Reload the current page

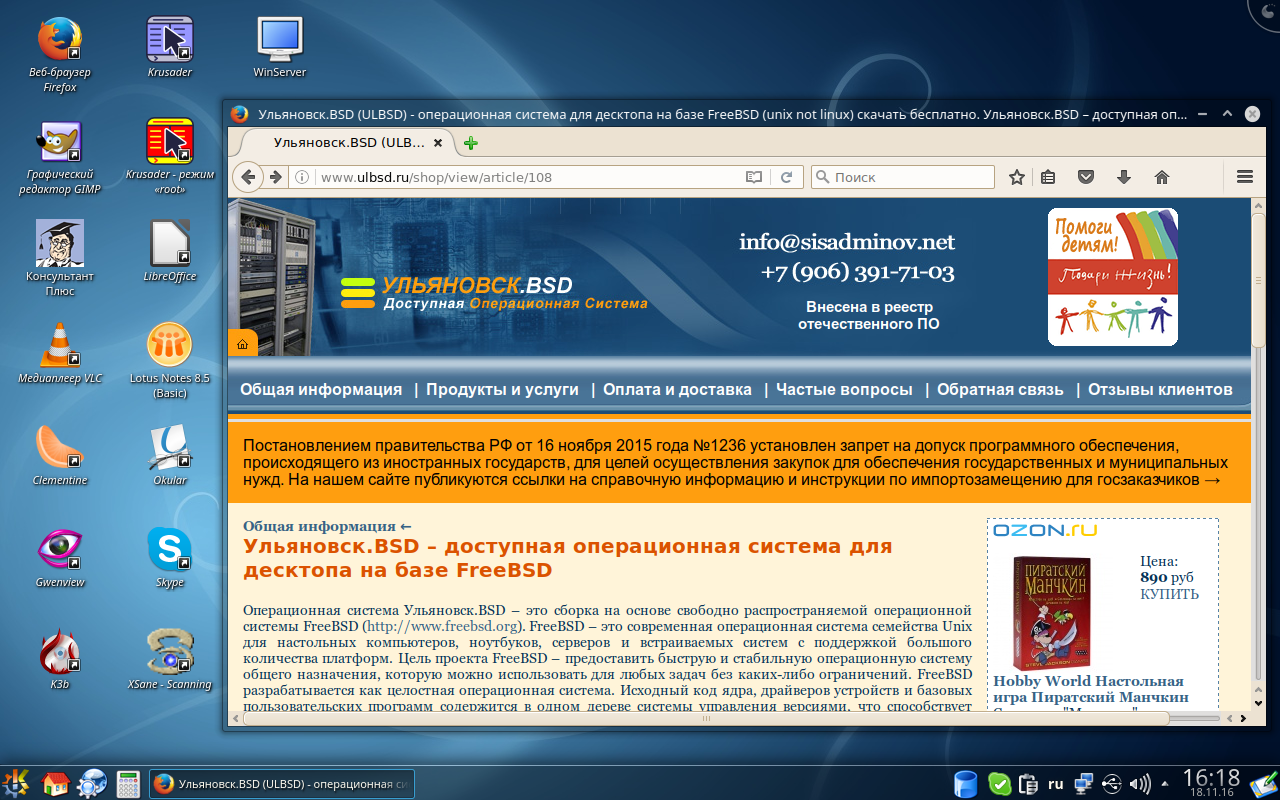click(786, 177)
